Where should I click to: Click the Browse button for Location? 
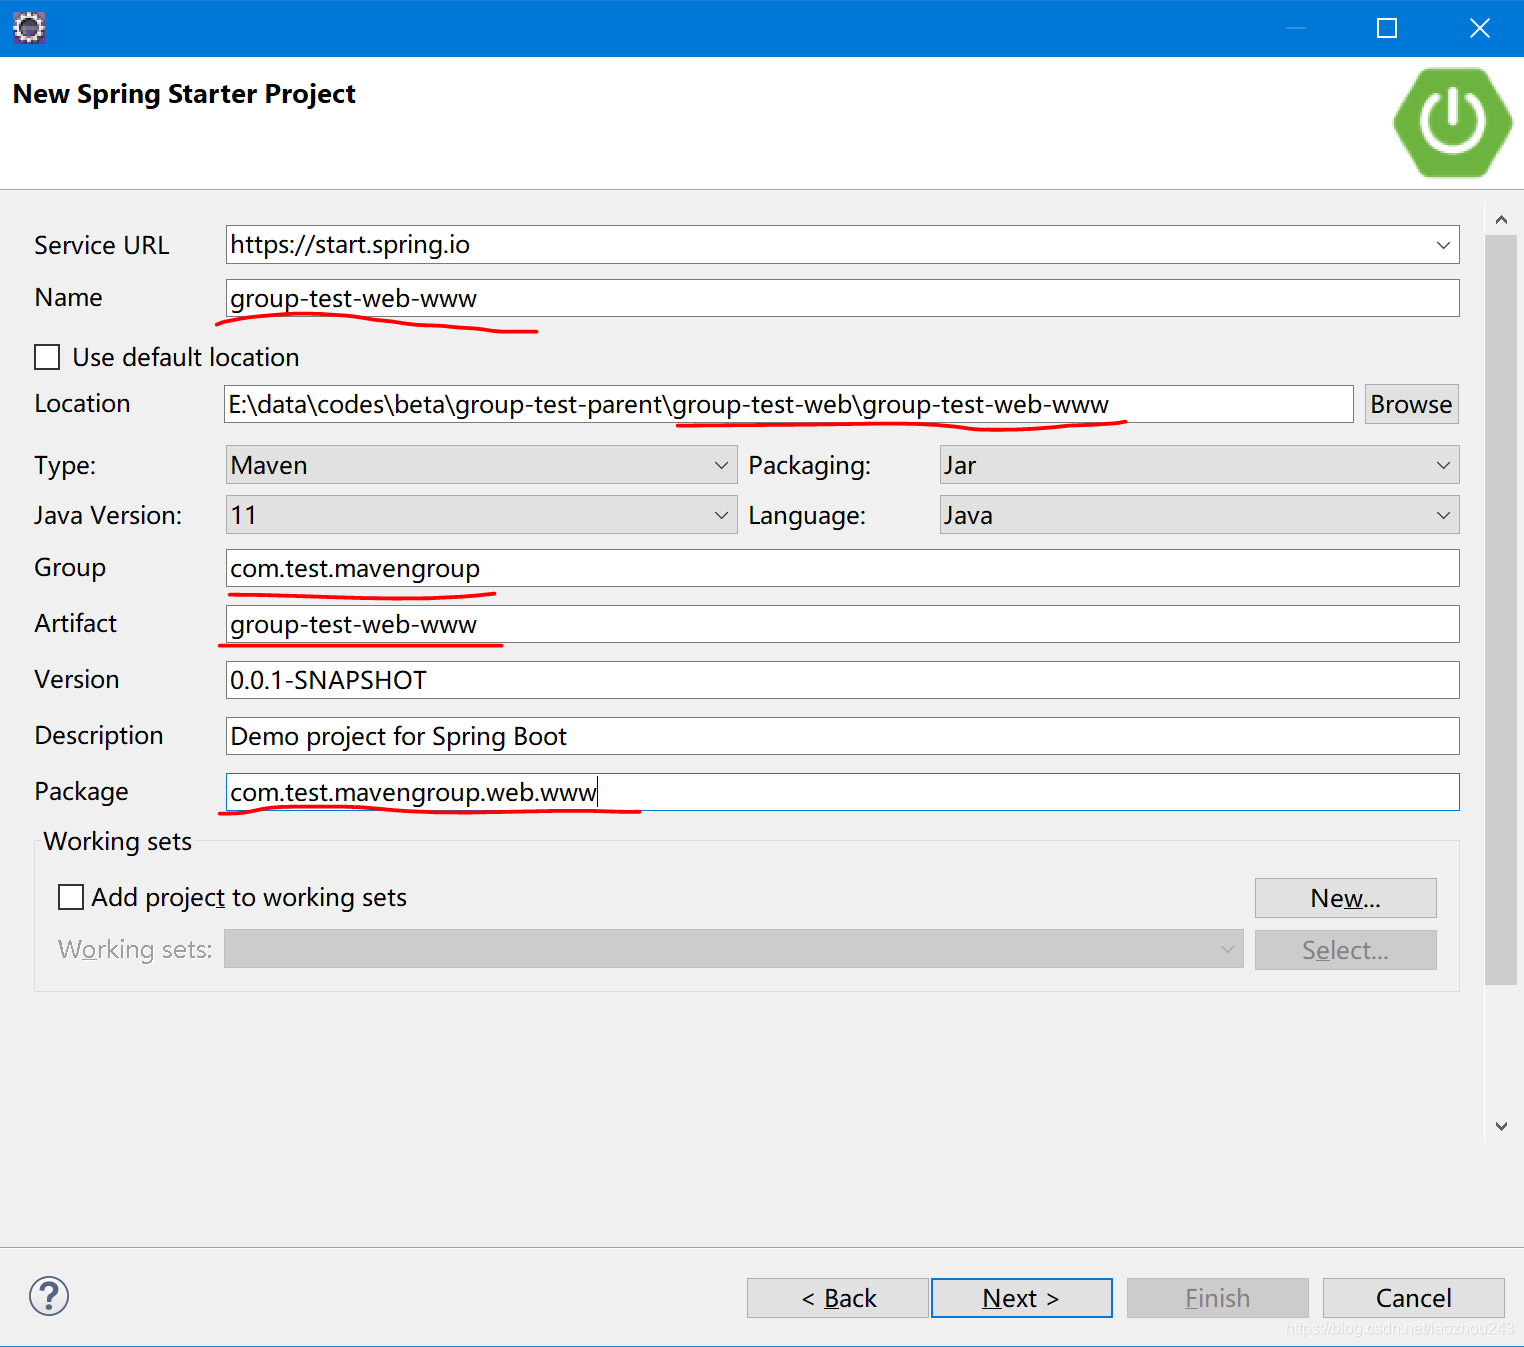point(1411,404)
